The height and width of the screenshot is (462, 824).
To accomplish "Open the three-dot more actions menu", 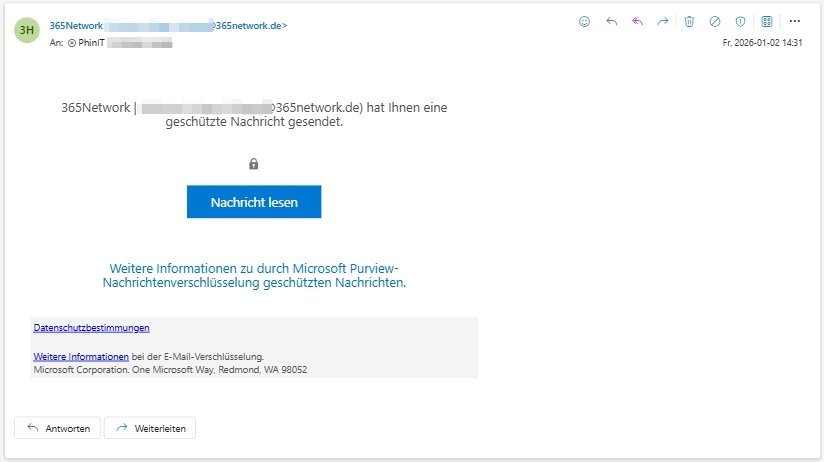I will pos(795,21).
